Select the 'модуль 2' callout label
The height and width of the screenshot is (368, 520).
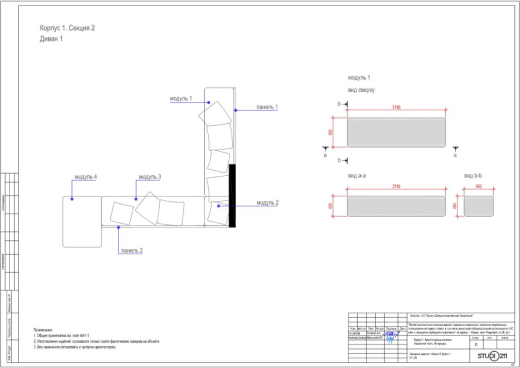point(267,203)
